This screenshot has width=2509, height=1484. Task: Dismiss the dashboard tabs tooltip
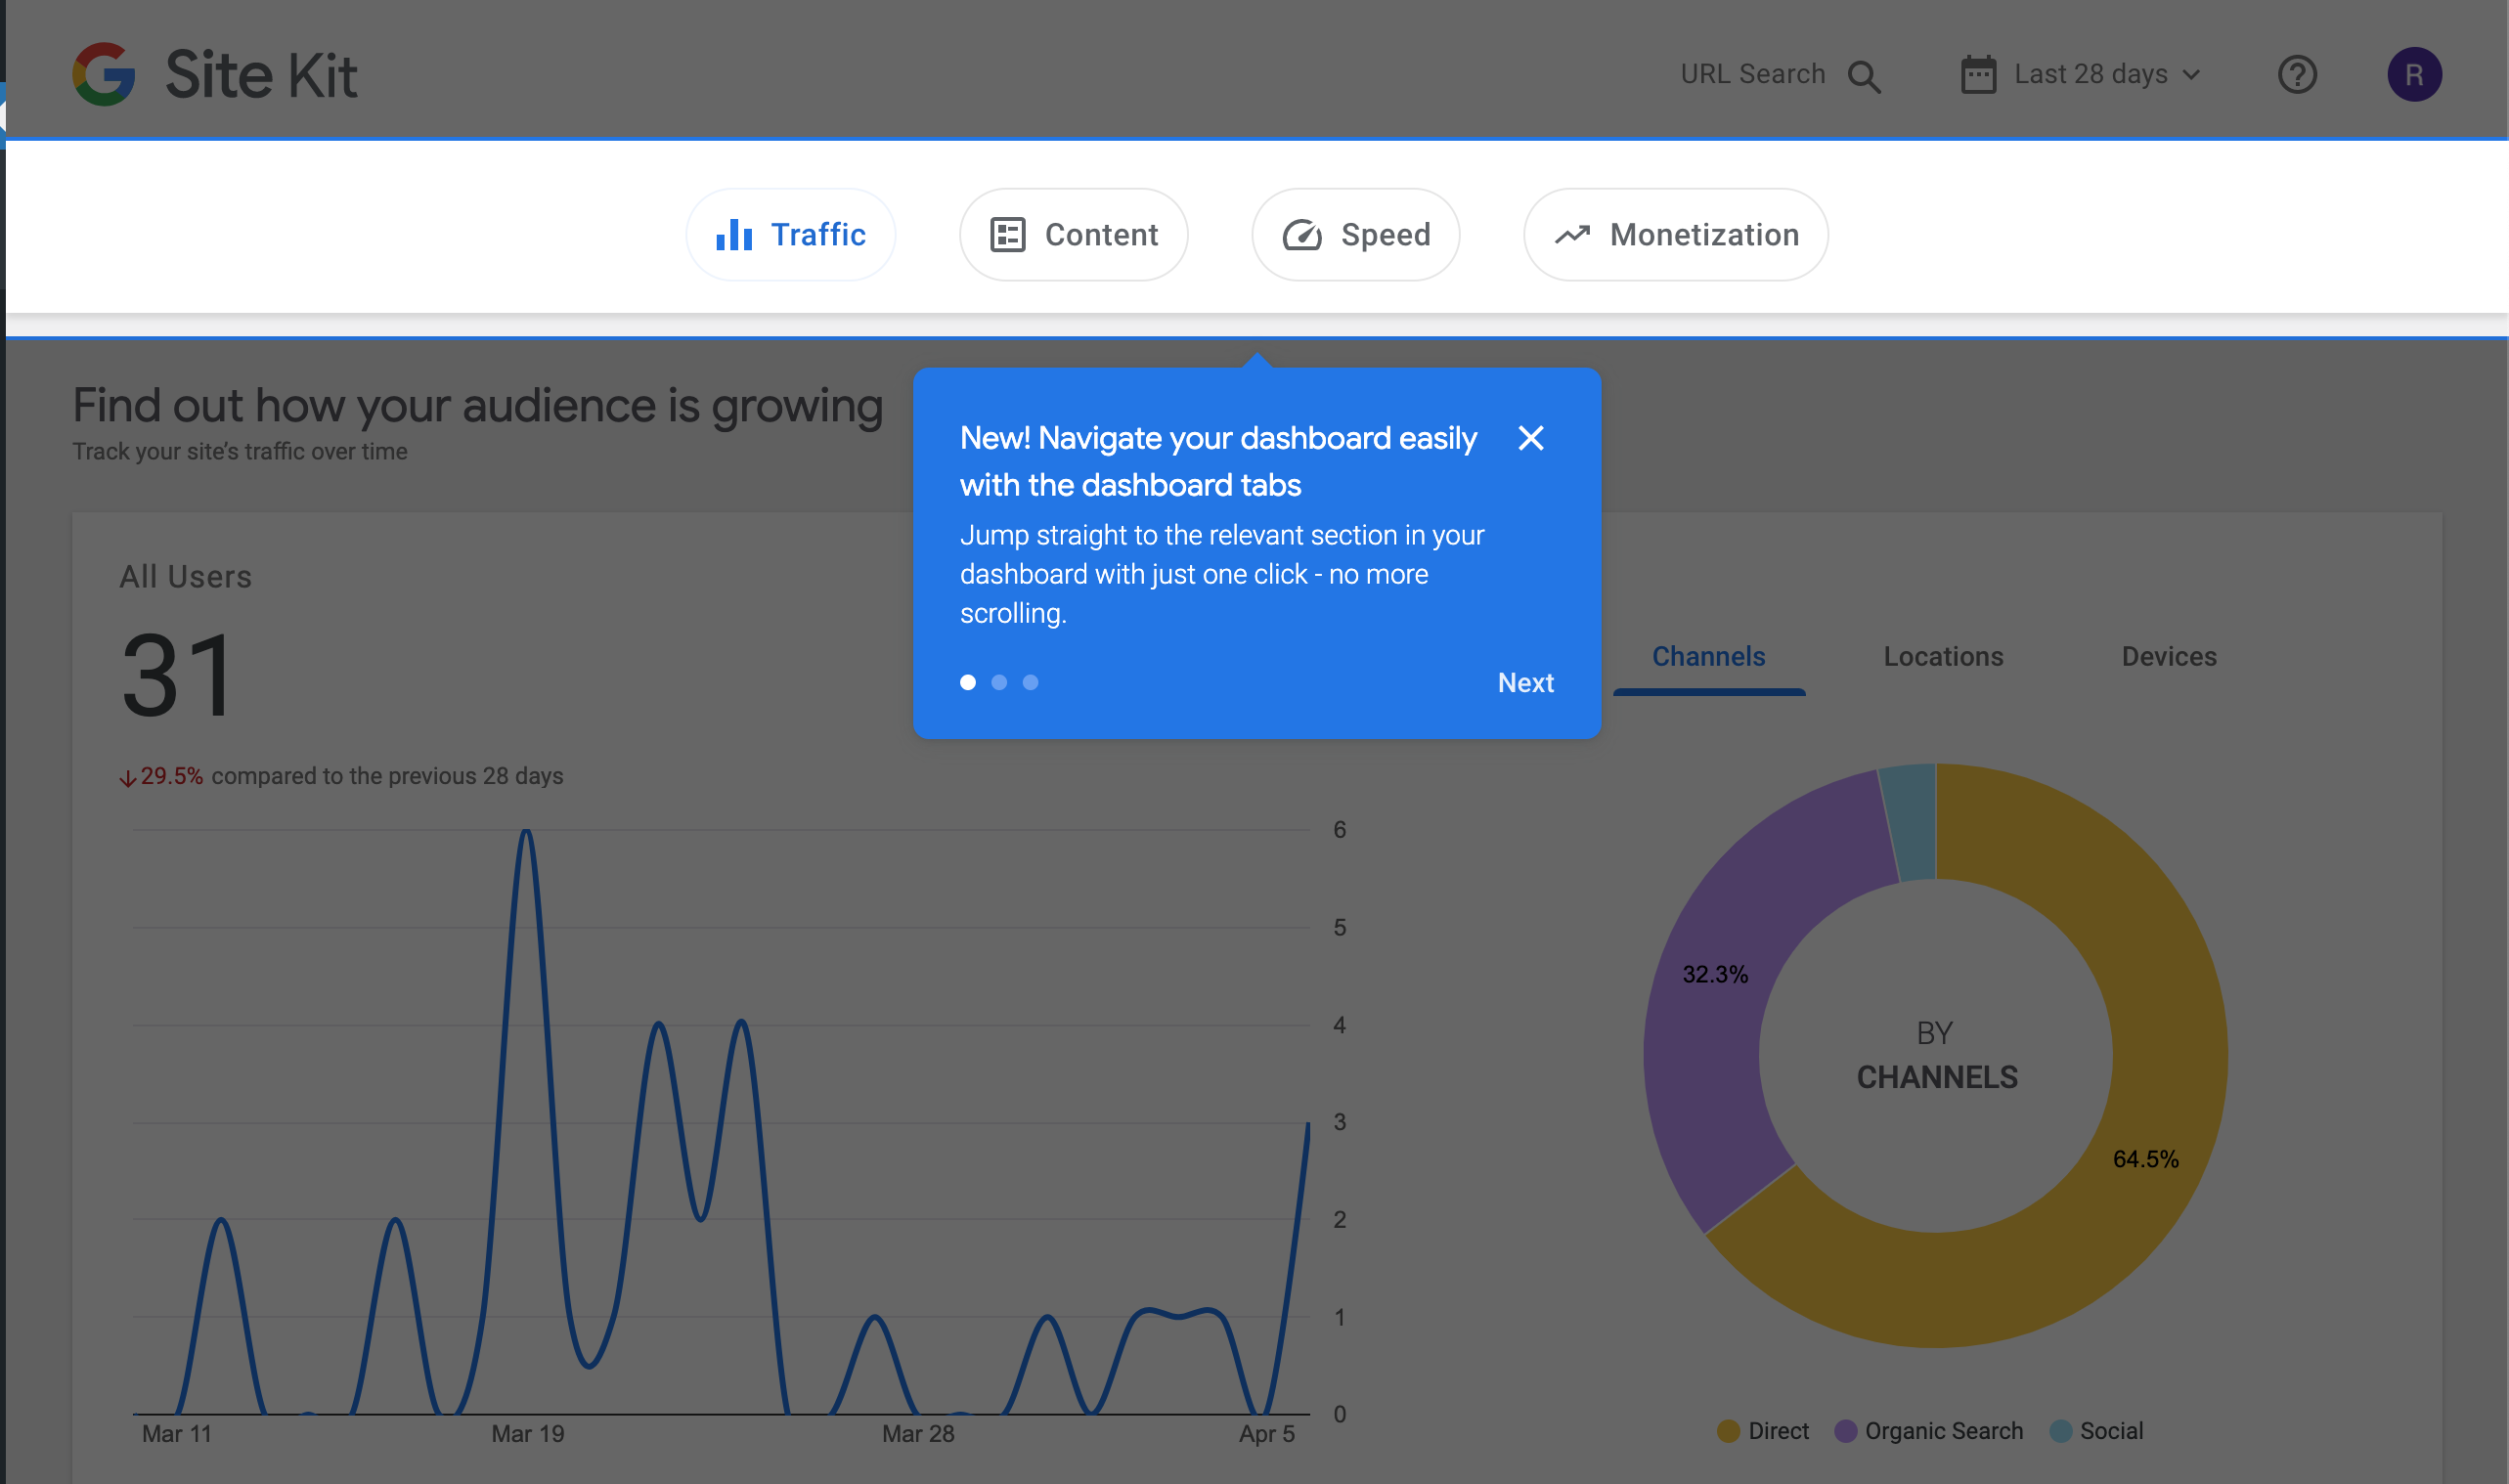click(1530, 438)
